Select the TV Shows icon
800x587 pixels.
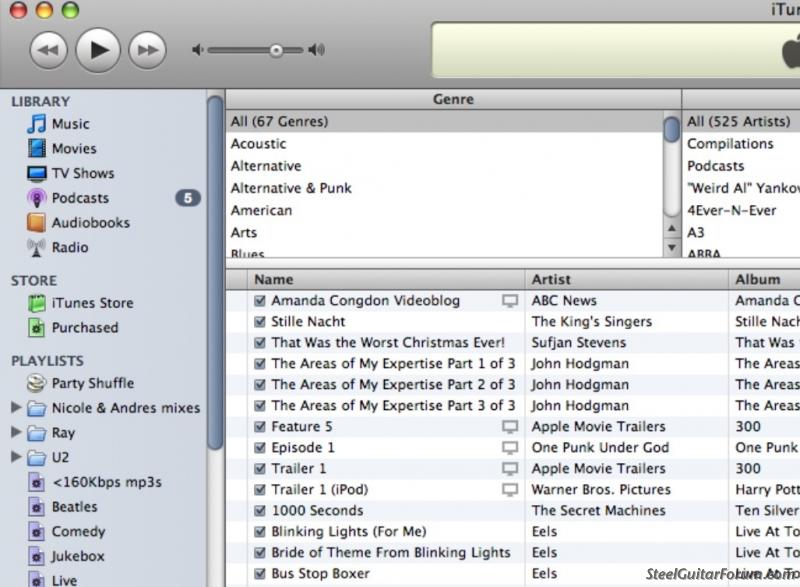(36, 173)
